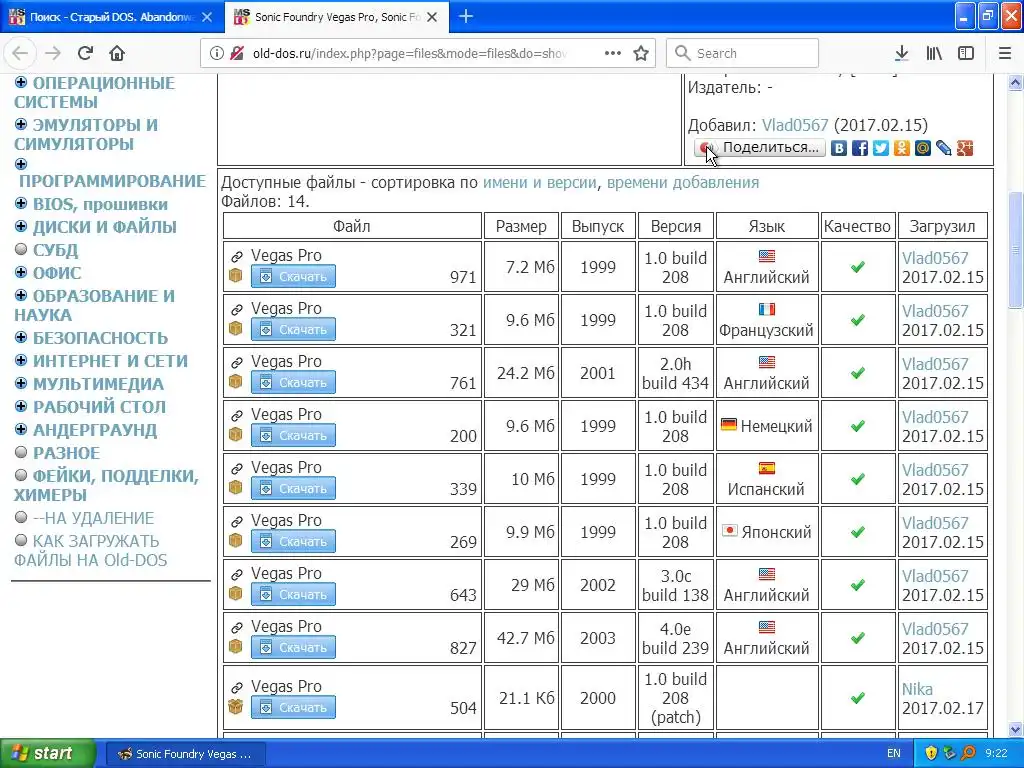Viewport: 1024px width, 768px height.
Task: Click the Search input field
Action: (742, 53)
